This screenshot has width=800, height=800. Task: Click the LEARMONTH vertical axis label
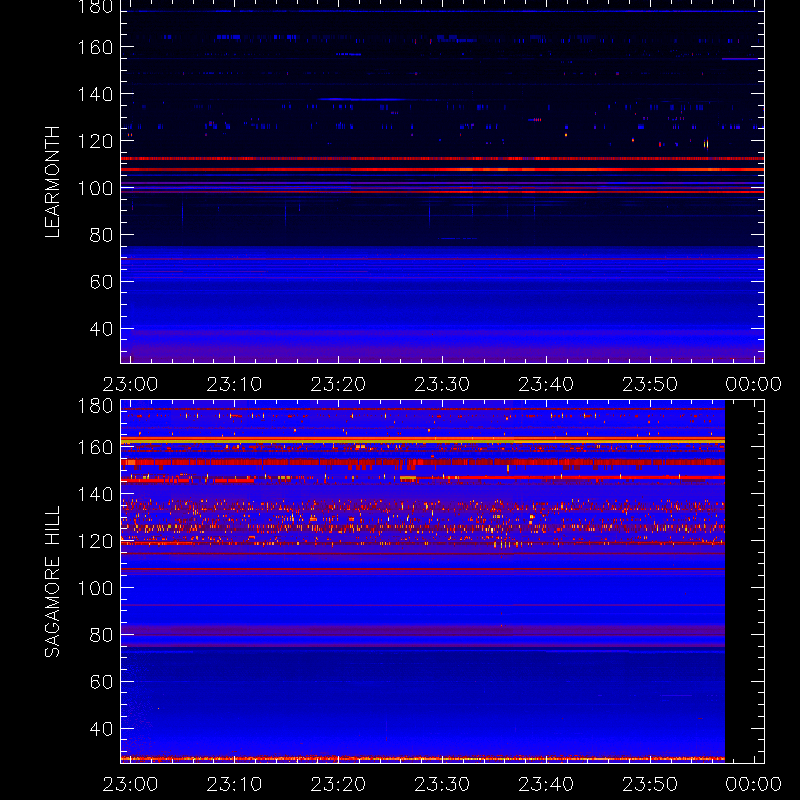[x=52, y=182]
